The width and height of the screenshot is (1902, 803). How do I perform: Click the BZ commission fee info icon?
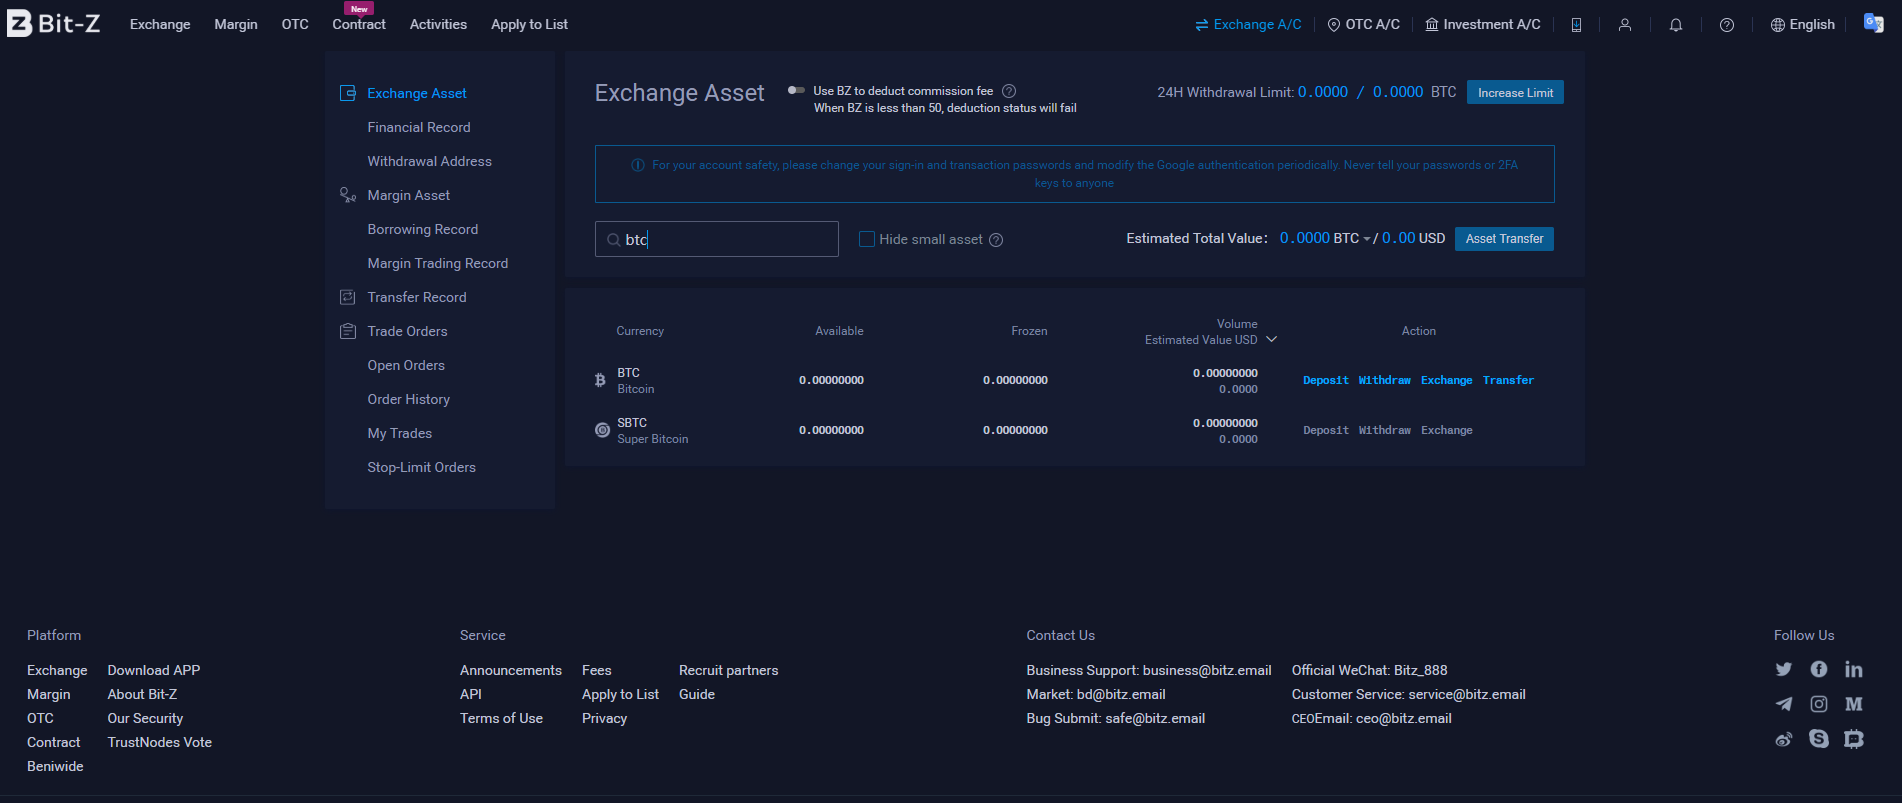1009,91
